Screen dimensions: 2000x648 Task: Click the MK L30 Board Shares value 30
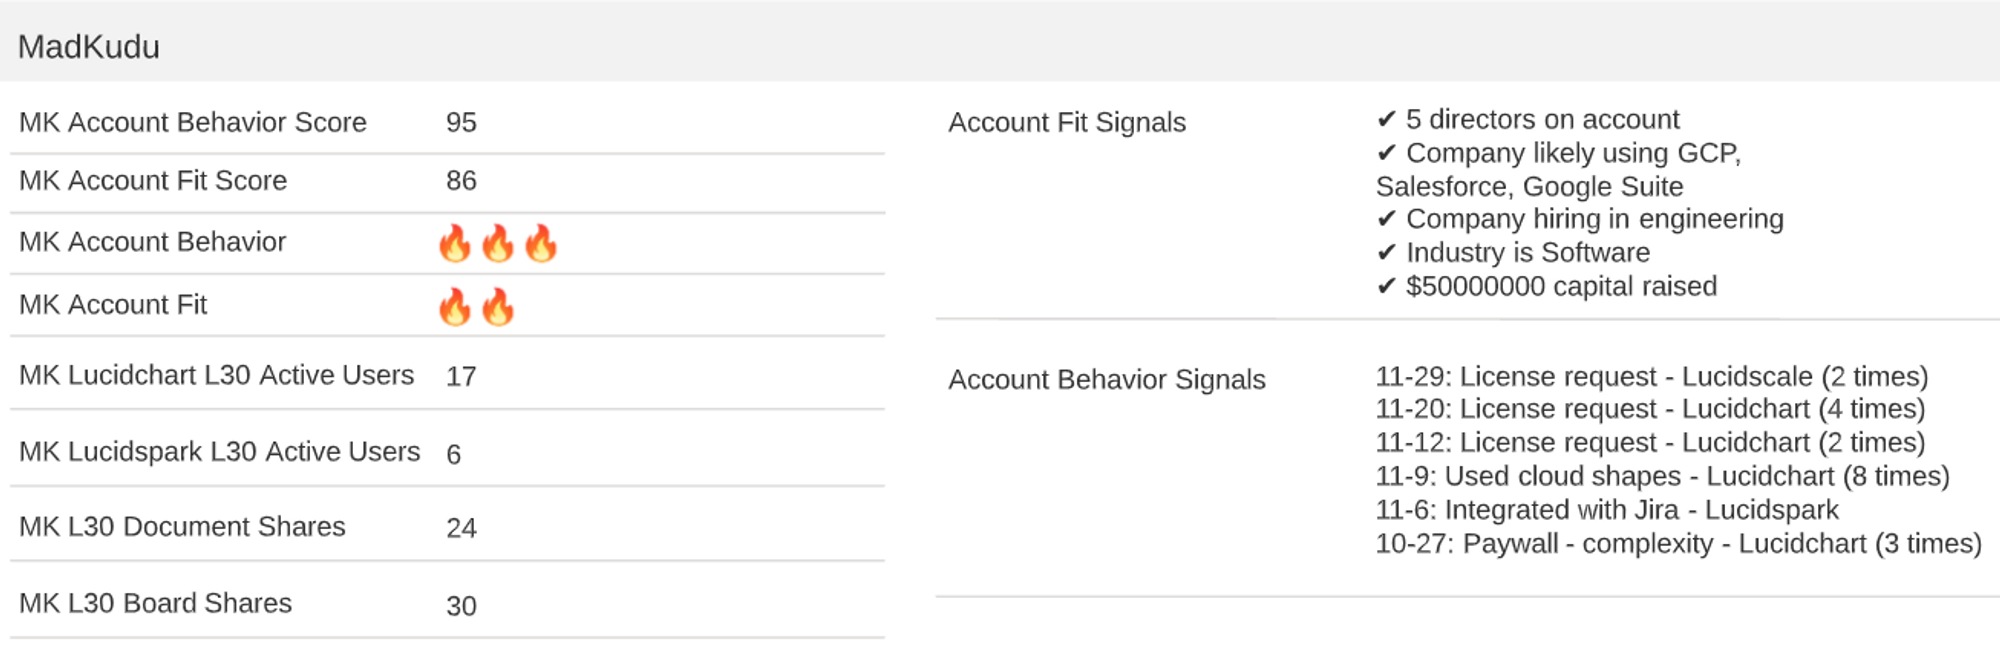tap(461, 606)
